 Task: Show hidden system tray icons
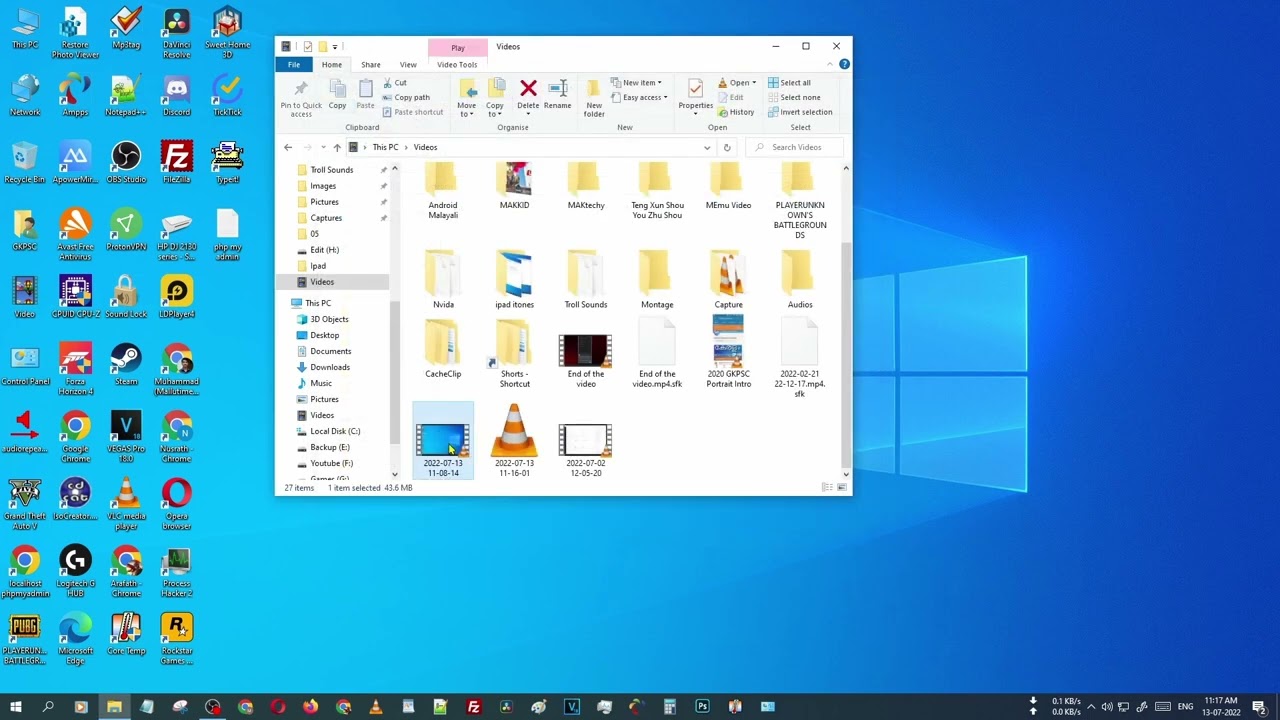tap(1091, 707)
